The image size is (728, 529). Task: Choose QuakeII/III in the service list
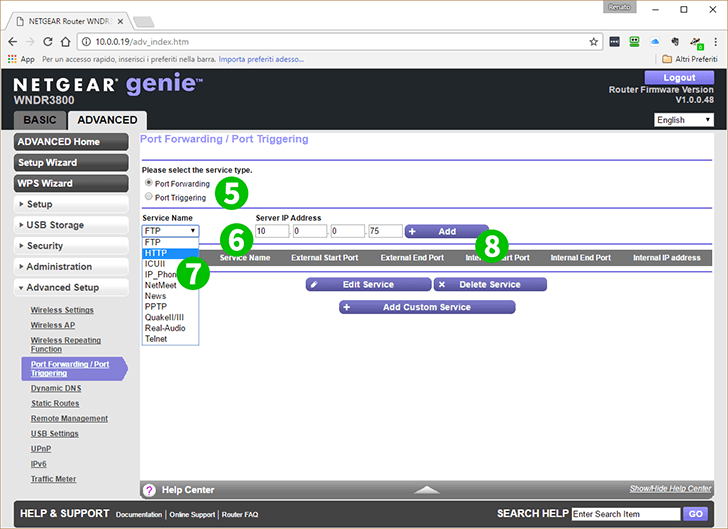[170, 317]
